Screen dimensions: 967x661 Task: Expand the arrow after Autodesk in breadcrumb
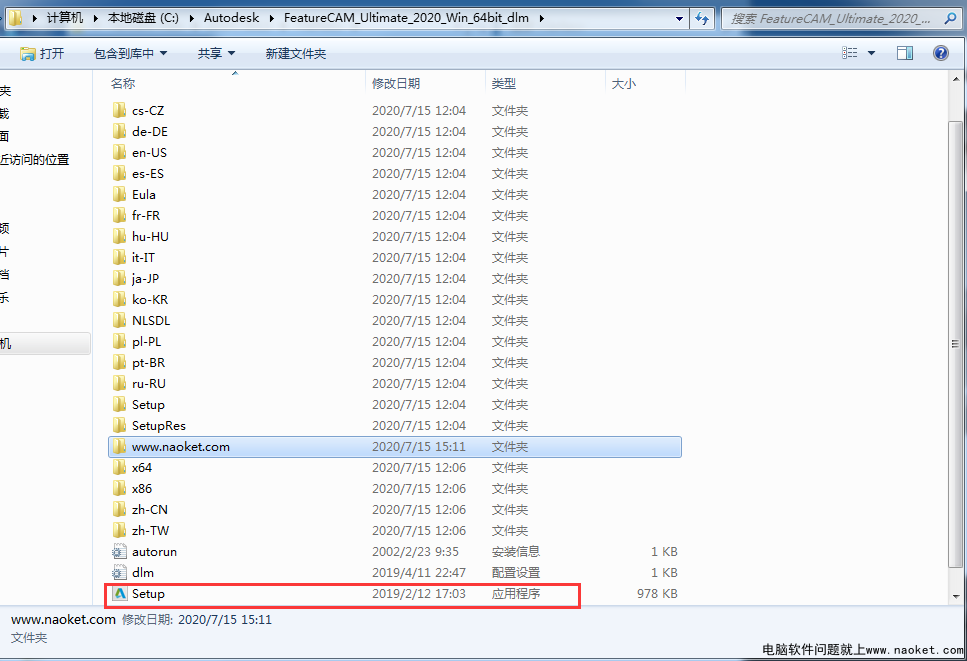(x=271, y=18)
